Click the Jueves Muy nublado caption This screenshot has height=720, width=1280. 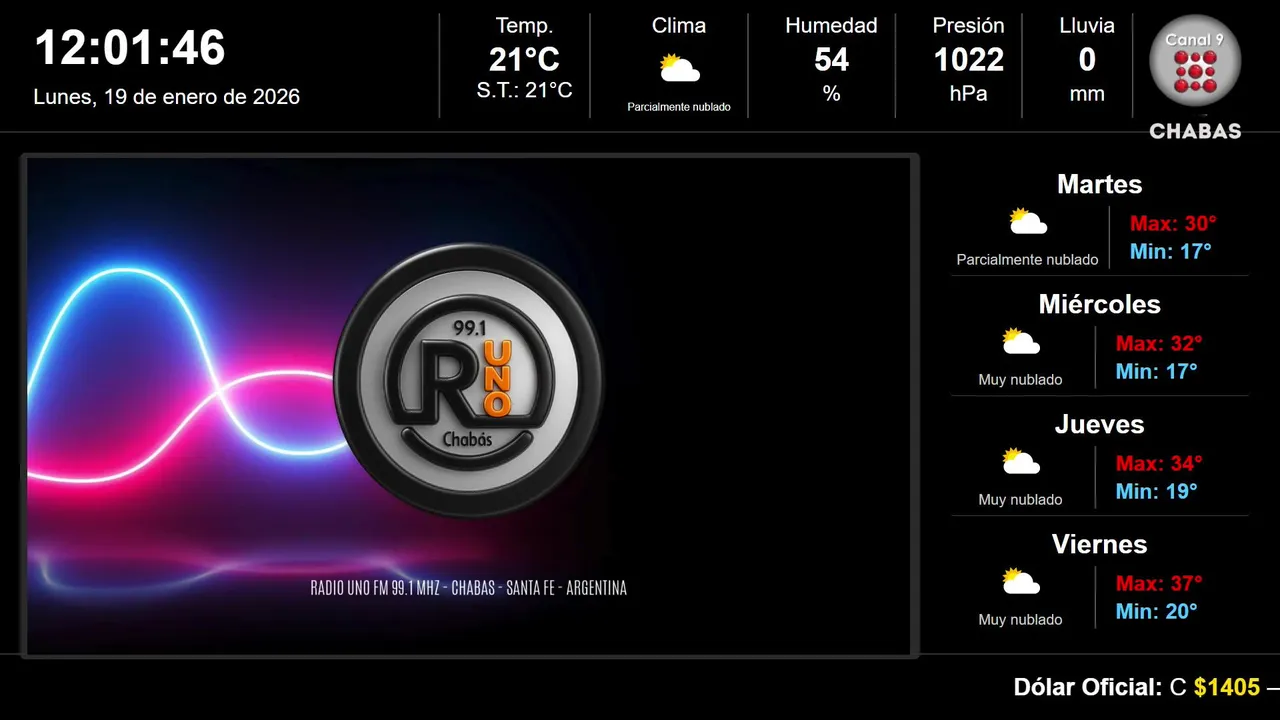1021,500
